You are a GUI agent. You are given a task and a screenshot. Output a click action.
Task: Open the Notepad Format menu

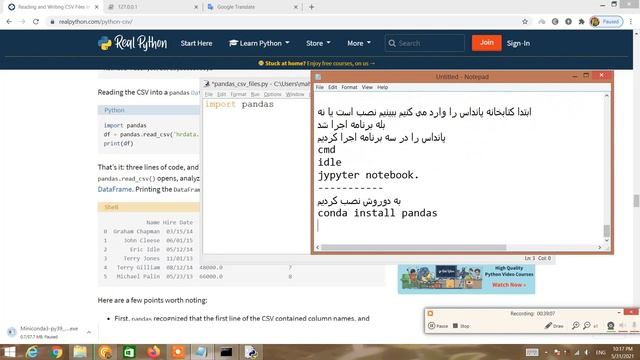[x=349, y=87]
